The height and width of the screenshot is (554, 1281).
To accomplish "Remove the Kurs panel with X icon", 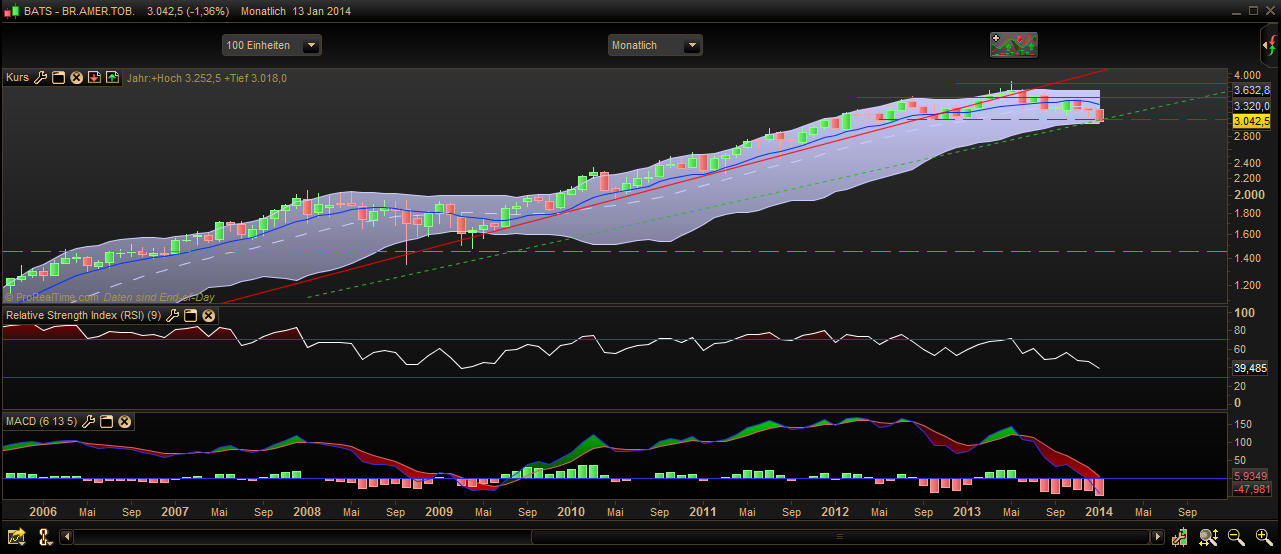I will pyautogui.click(x=76, y=77).
